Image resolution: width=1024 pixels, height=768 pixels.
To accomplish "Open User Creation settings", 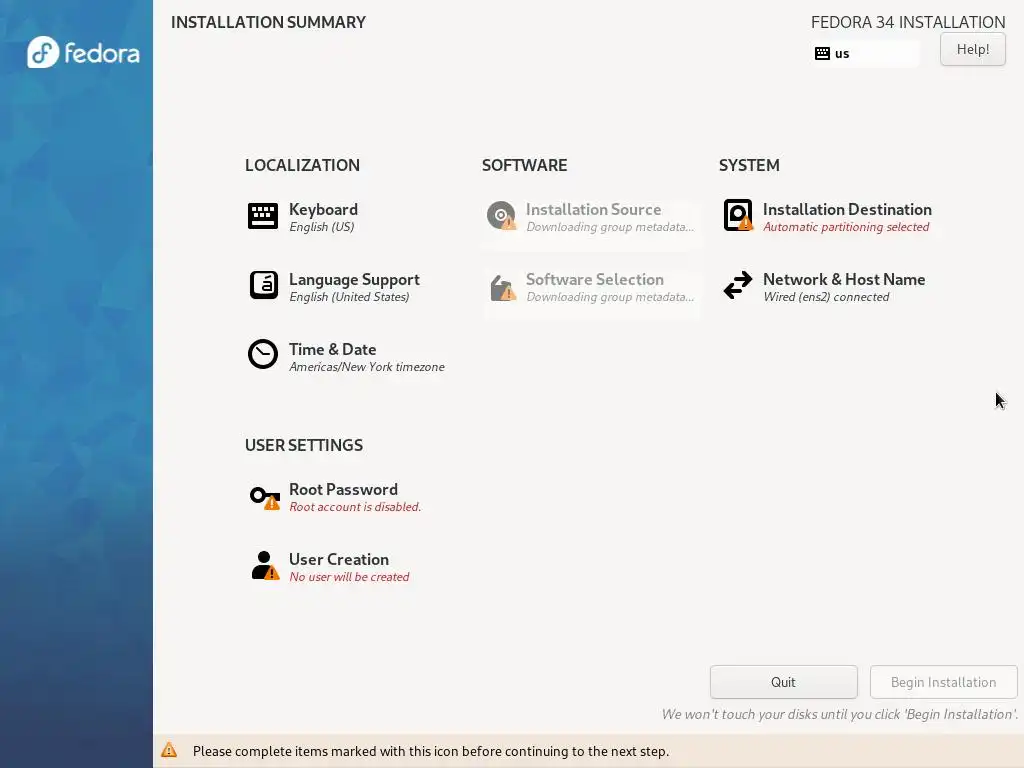I will pyautogui.click(x=338, y=560).
